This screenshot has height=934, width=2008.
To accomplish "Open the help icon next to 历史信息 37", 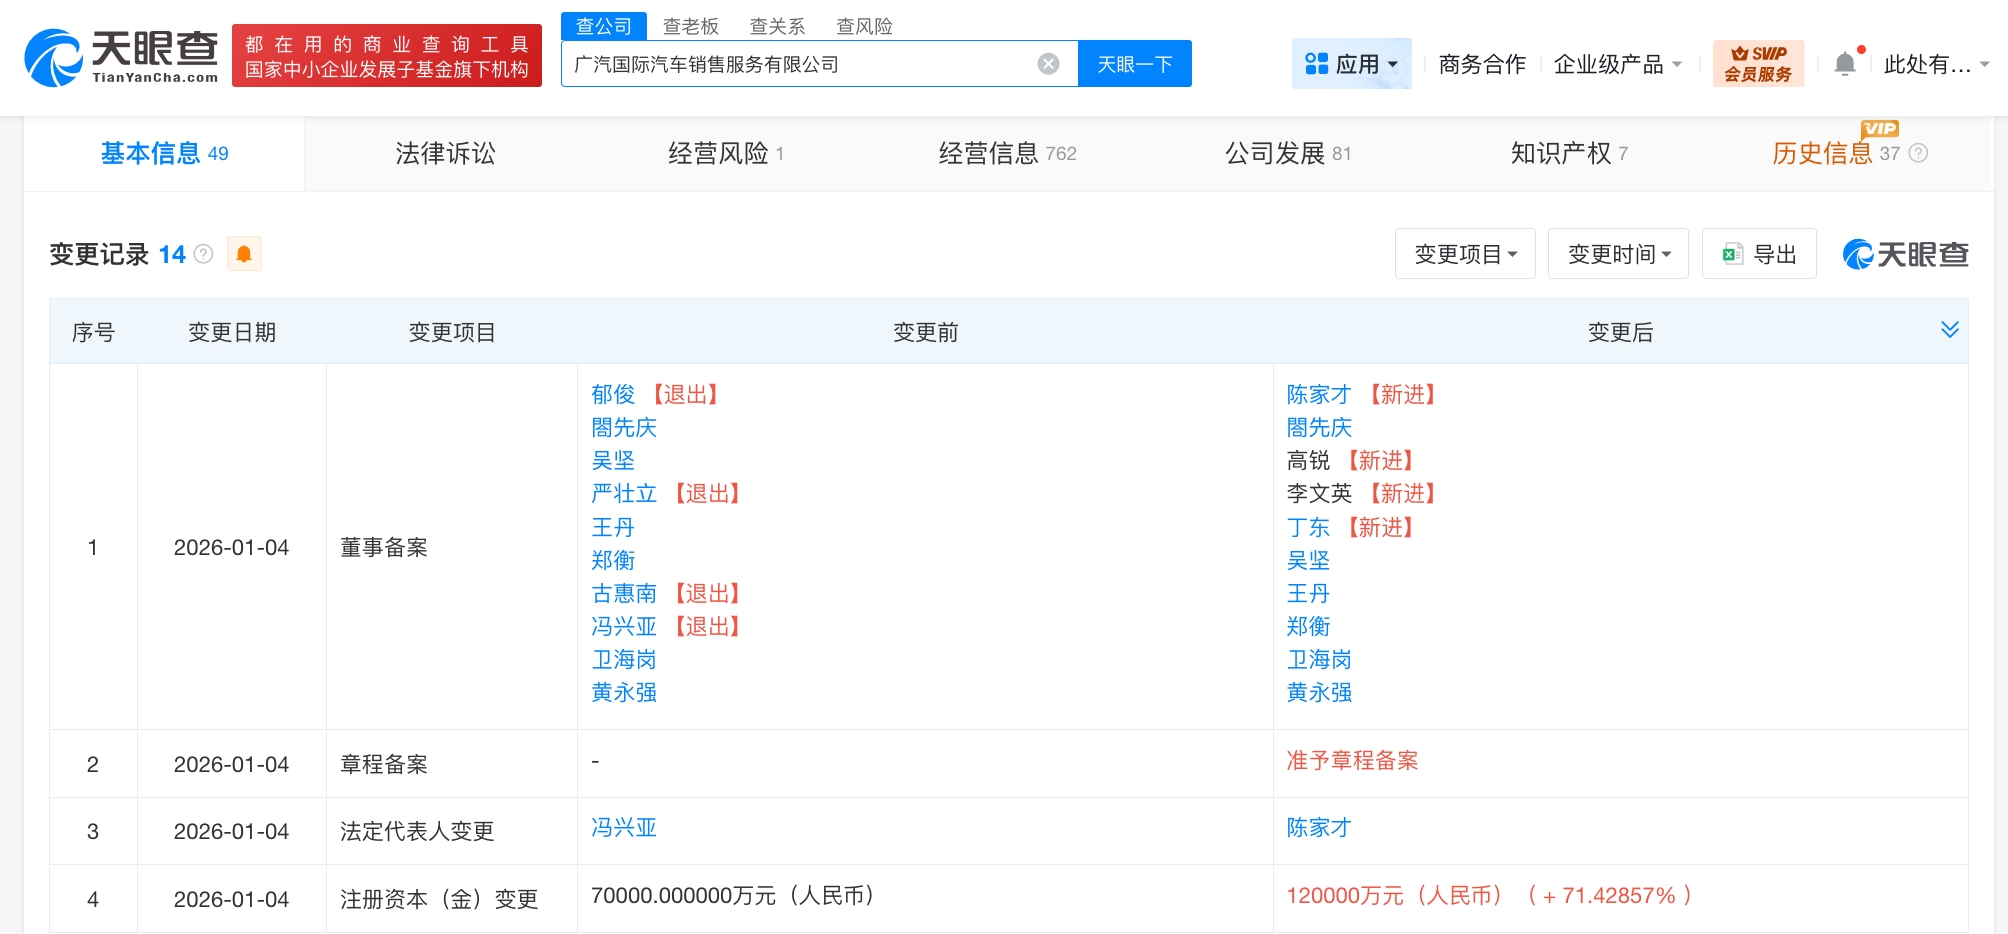I will 1917,153.
